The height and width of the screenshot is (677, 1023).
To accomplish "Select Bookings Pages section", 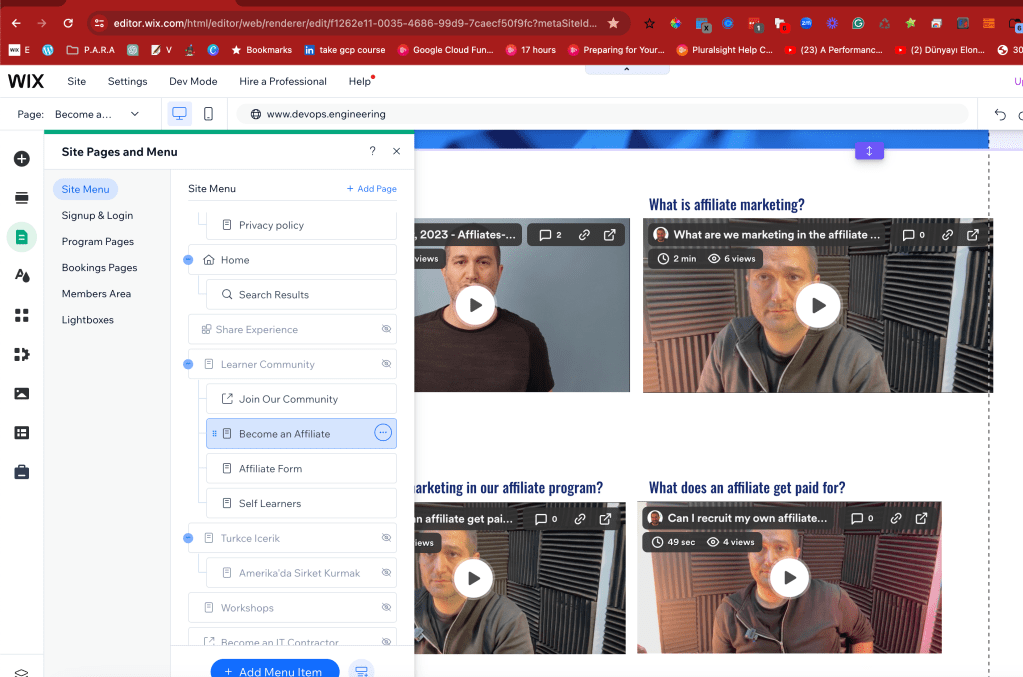I will pos(99,267).
